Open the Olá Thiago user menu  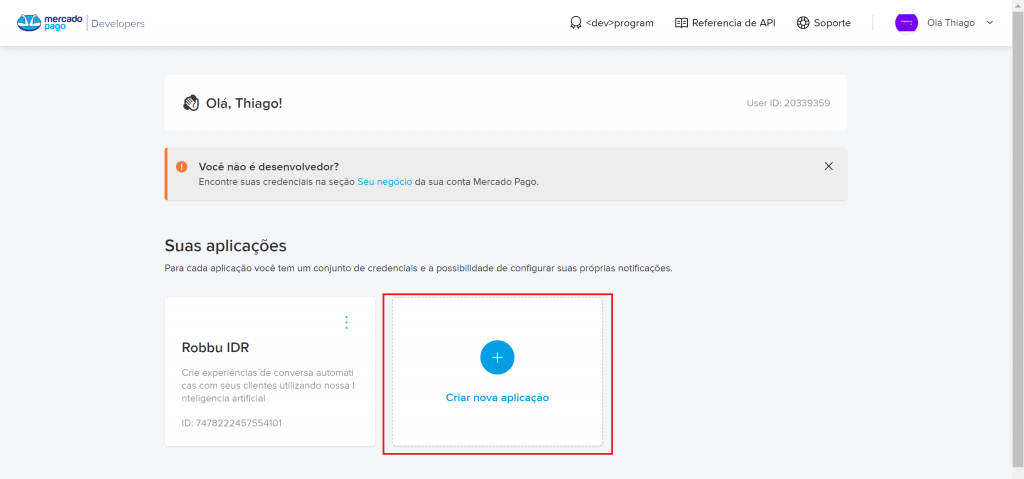950,23
